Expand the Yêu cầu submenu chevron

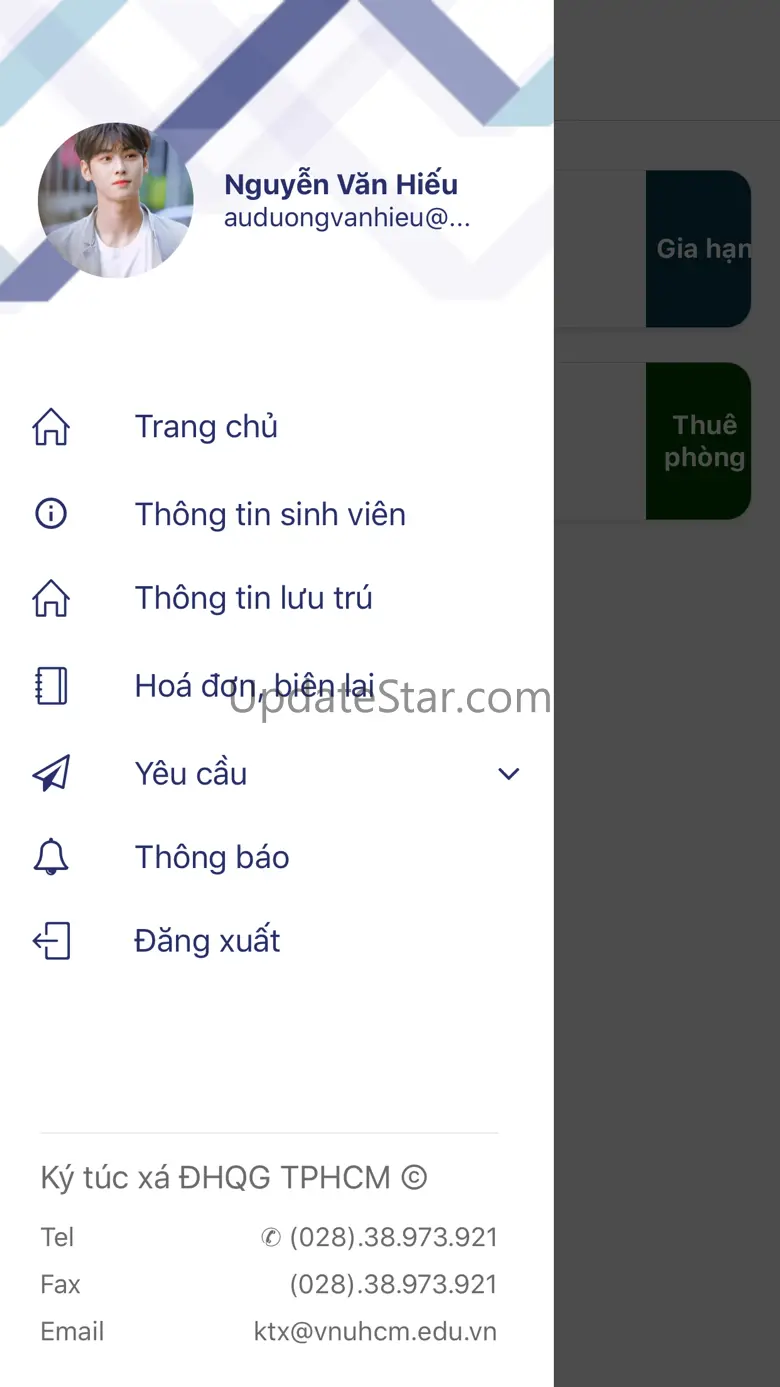pyautogui.click(x=509, y=774)
